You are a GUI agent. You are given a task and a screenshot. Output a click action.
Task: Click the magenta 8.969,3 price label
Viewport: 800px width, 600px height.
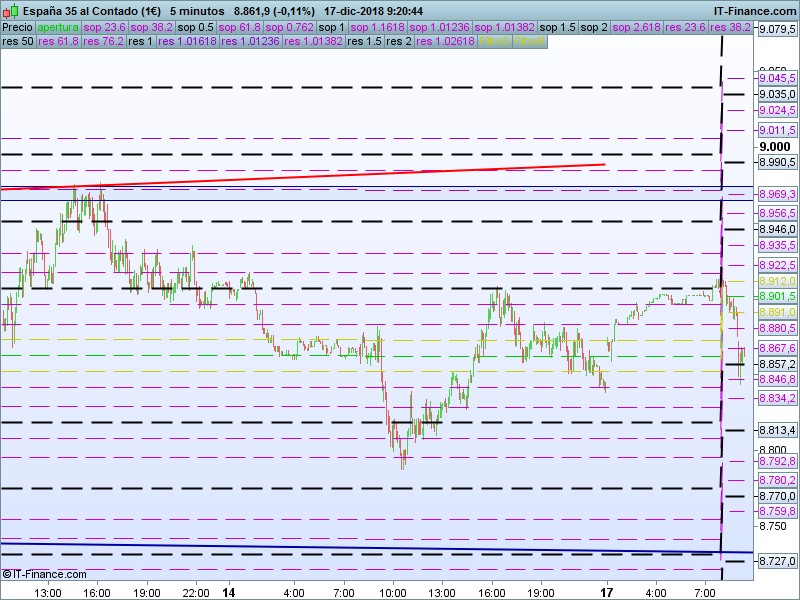777,194
